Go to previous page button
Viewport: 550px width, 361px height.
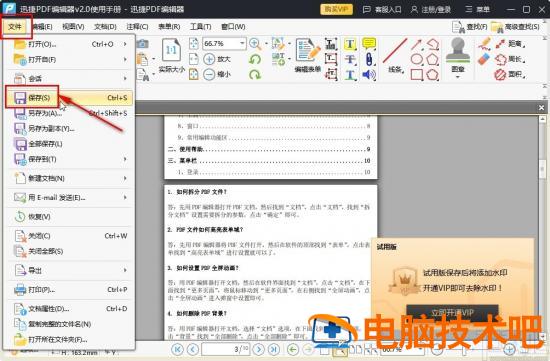193,349
